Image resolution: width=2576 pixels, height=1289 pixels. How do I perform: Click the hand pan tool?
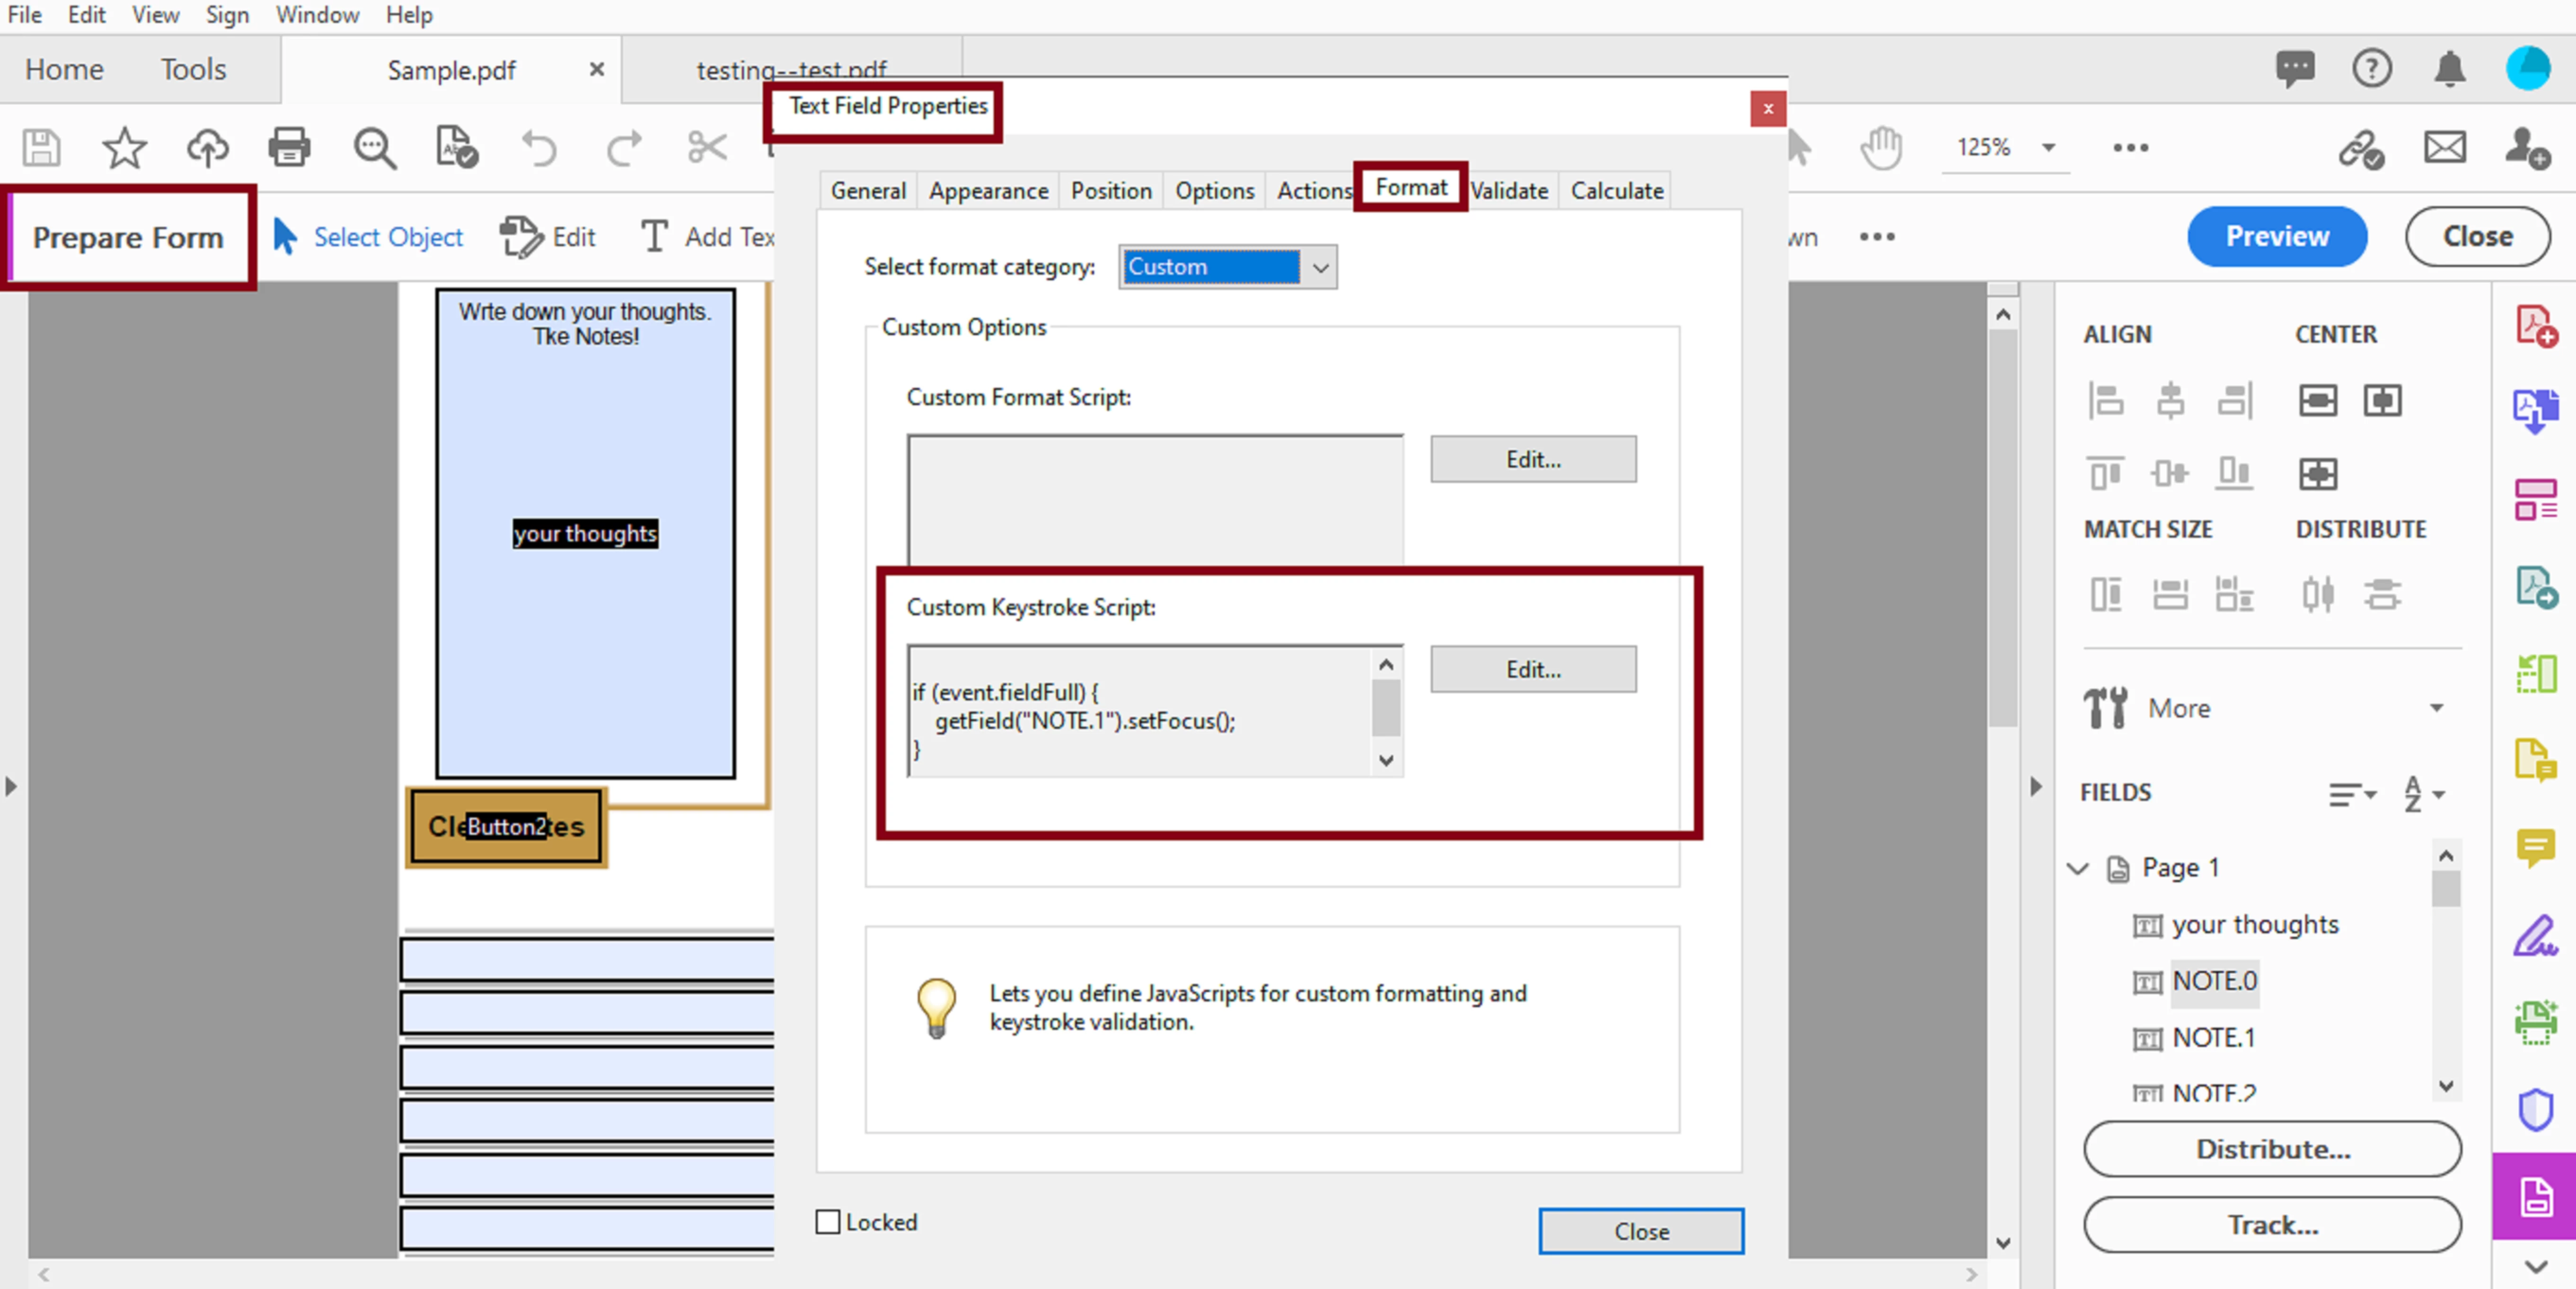click(1880, 147)
